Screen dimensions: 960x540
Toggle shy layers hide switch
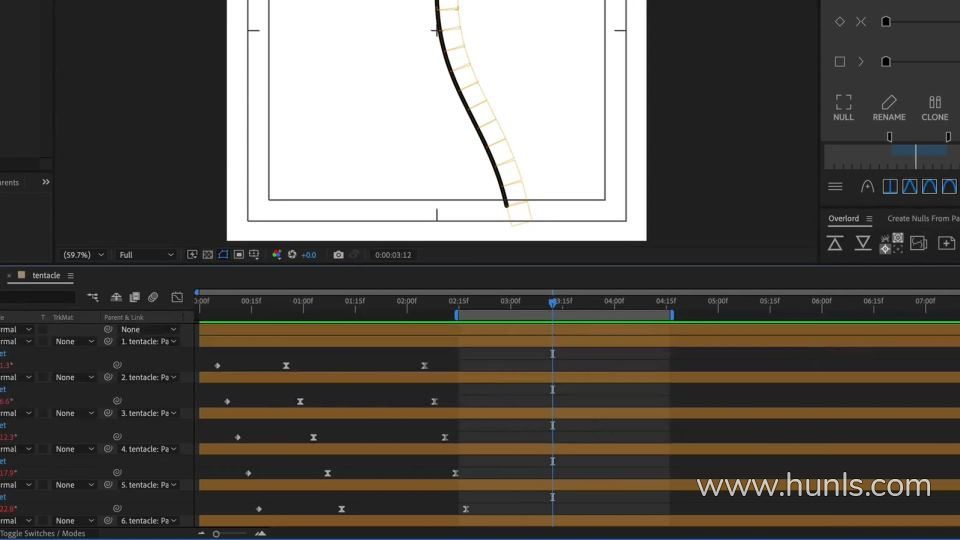(x=116, y=298)
